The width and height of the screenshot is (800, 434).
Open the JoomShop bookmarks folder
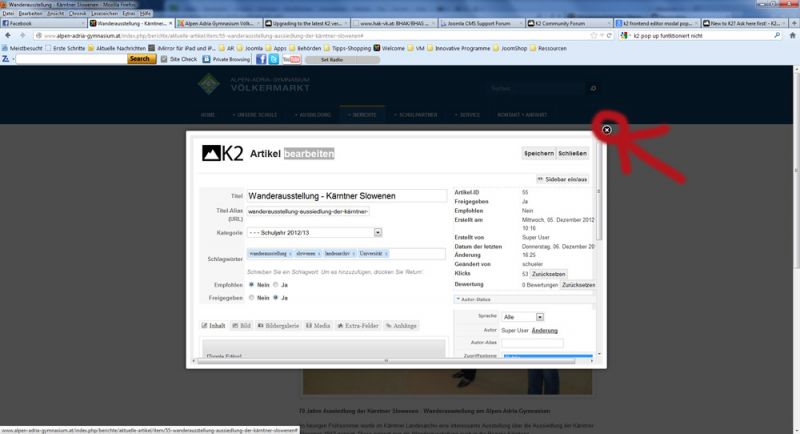tap(509, 48)
